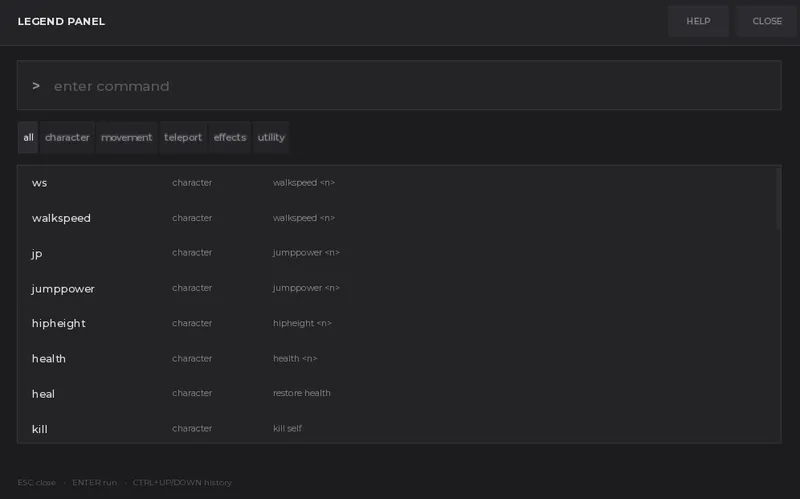Viewport: 800px width, 499px height.
Task: Select the utility filter tab
Action: pyautogui.click(x=271, y=137)
